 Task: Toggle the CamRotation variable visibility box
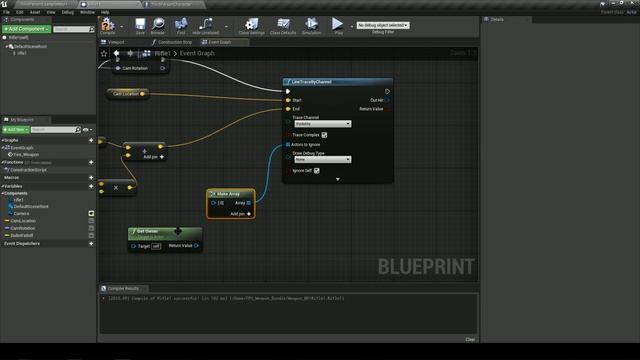click(x=91, y=228)
